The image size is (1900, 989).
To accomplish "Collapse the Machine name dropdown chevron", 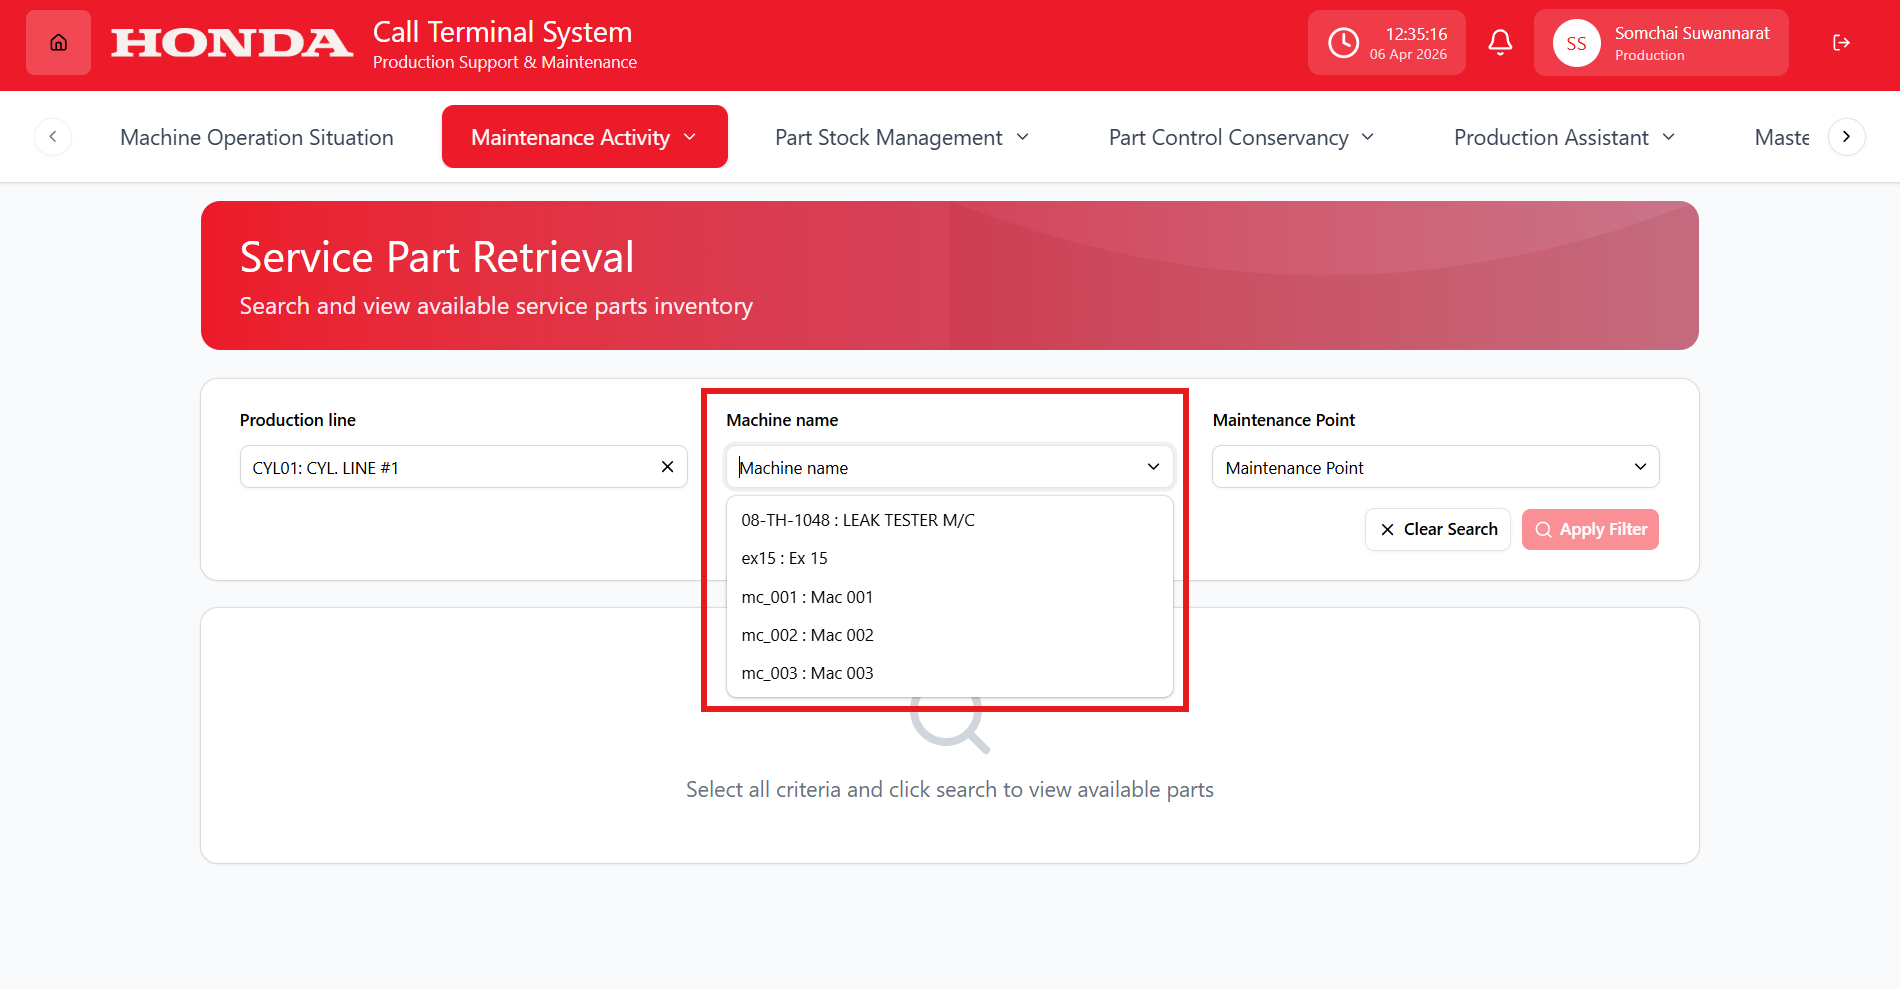I will 1153,467.
